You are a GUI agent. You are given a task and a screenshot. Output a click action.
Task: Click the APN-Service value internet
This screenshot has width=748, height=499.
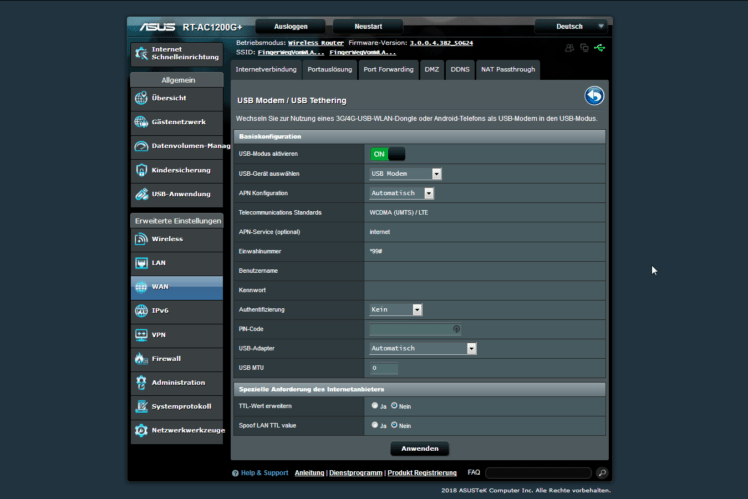380,232
